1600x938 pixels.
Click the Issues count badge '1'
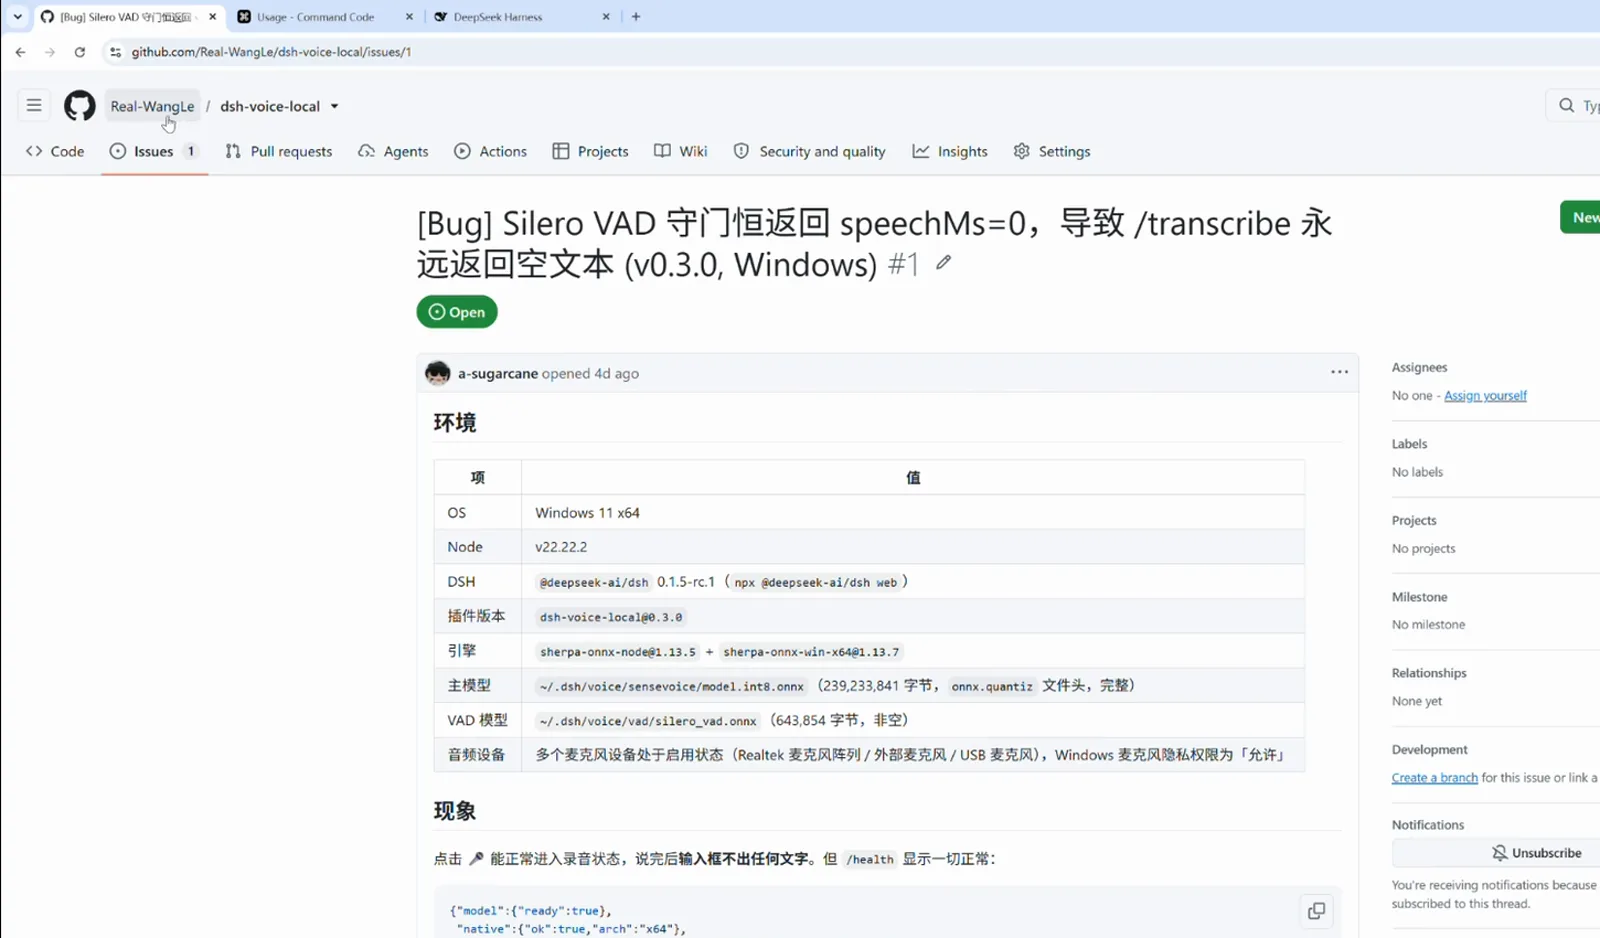coord(191,151)
